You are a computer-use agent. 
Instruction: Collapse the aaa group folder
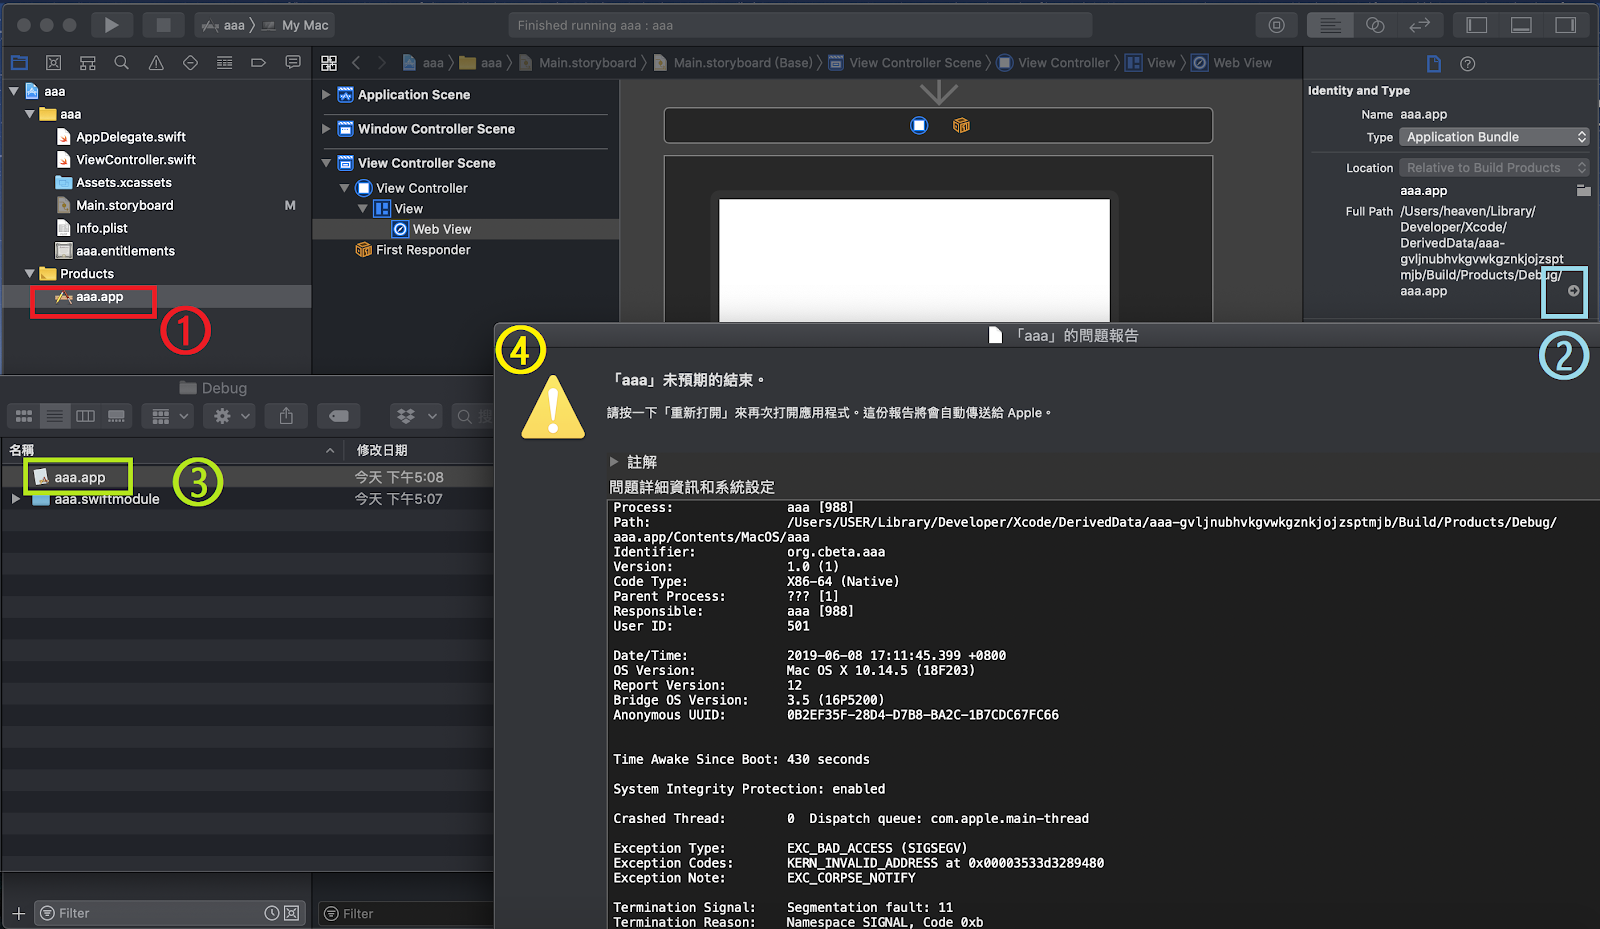pyautogui.click(x=30, y=114)
